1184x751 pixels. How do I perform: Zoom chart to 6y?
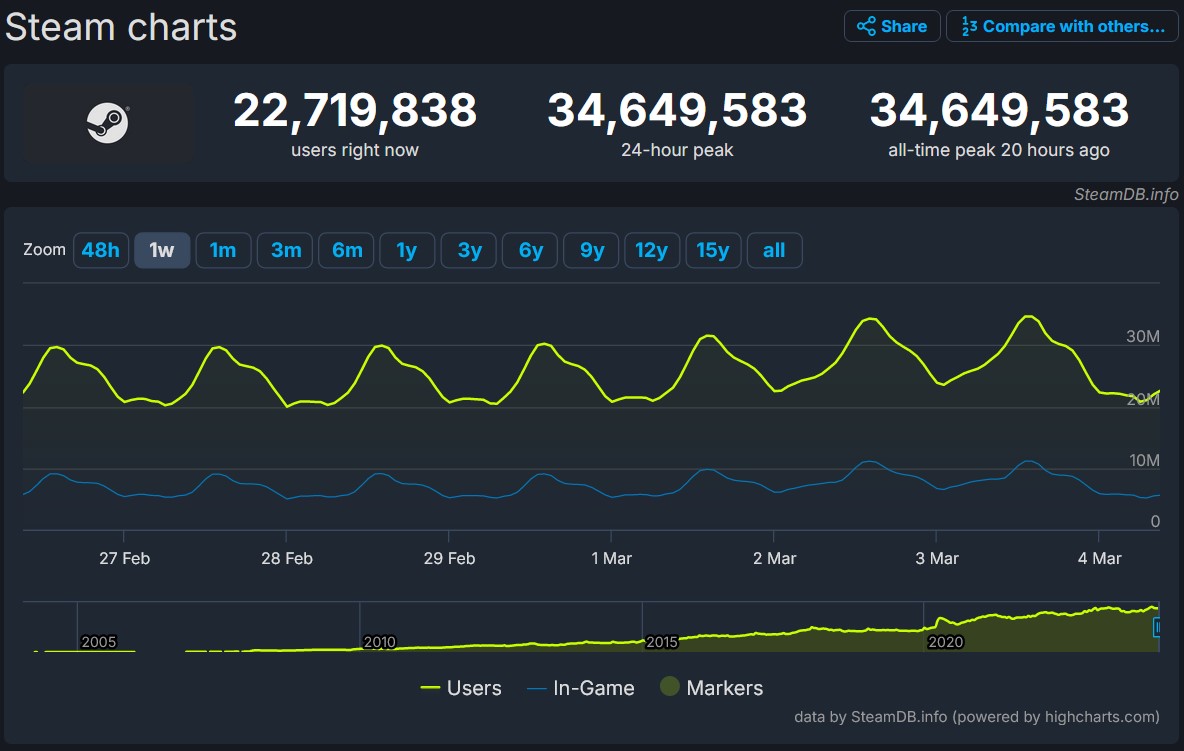pos(530,250)
